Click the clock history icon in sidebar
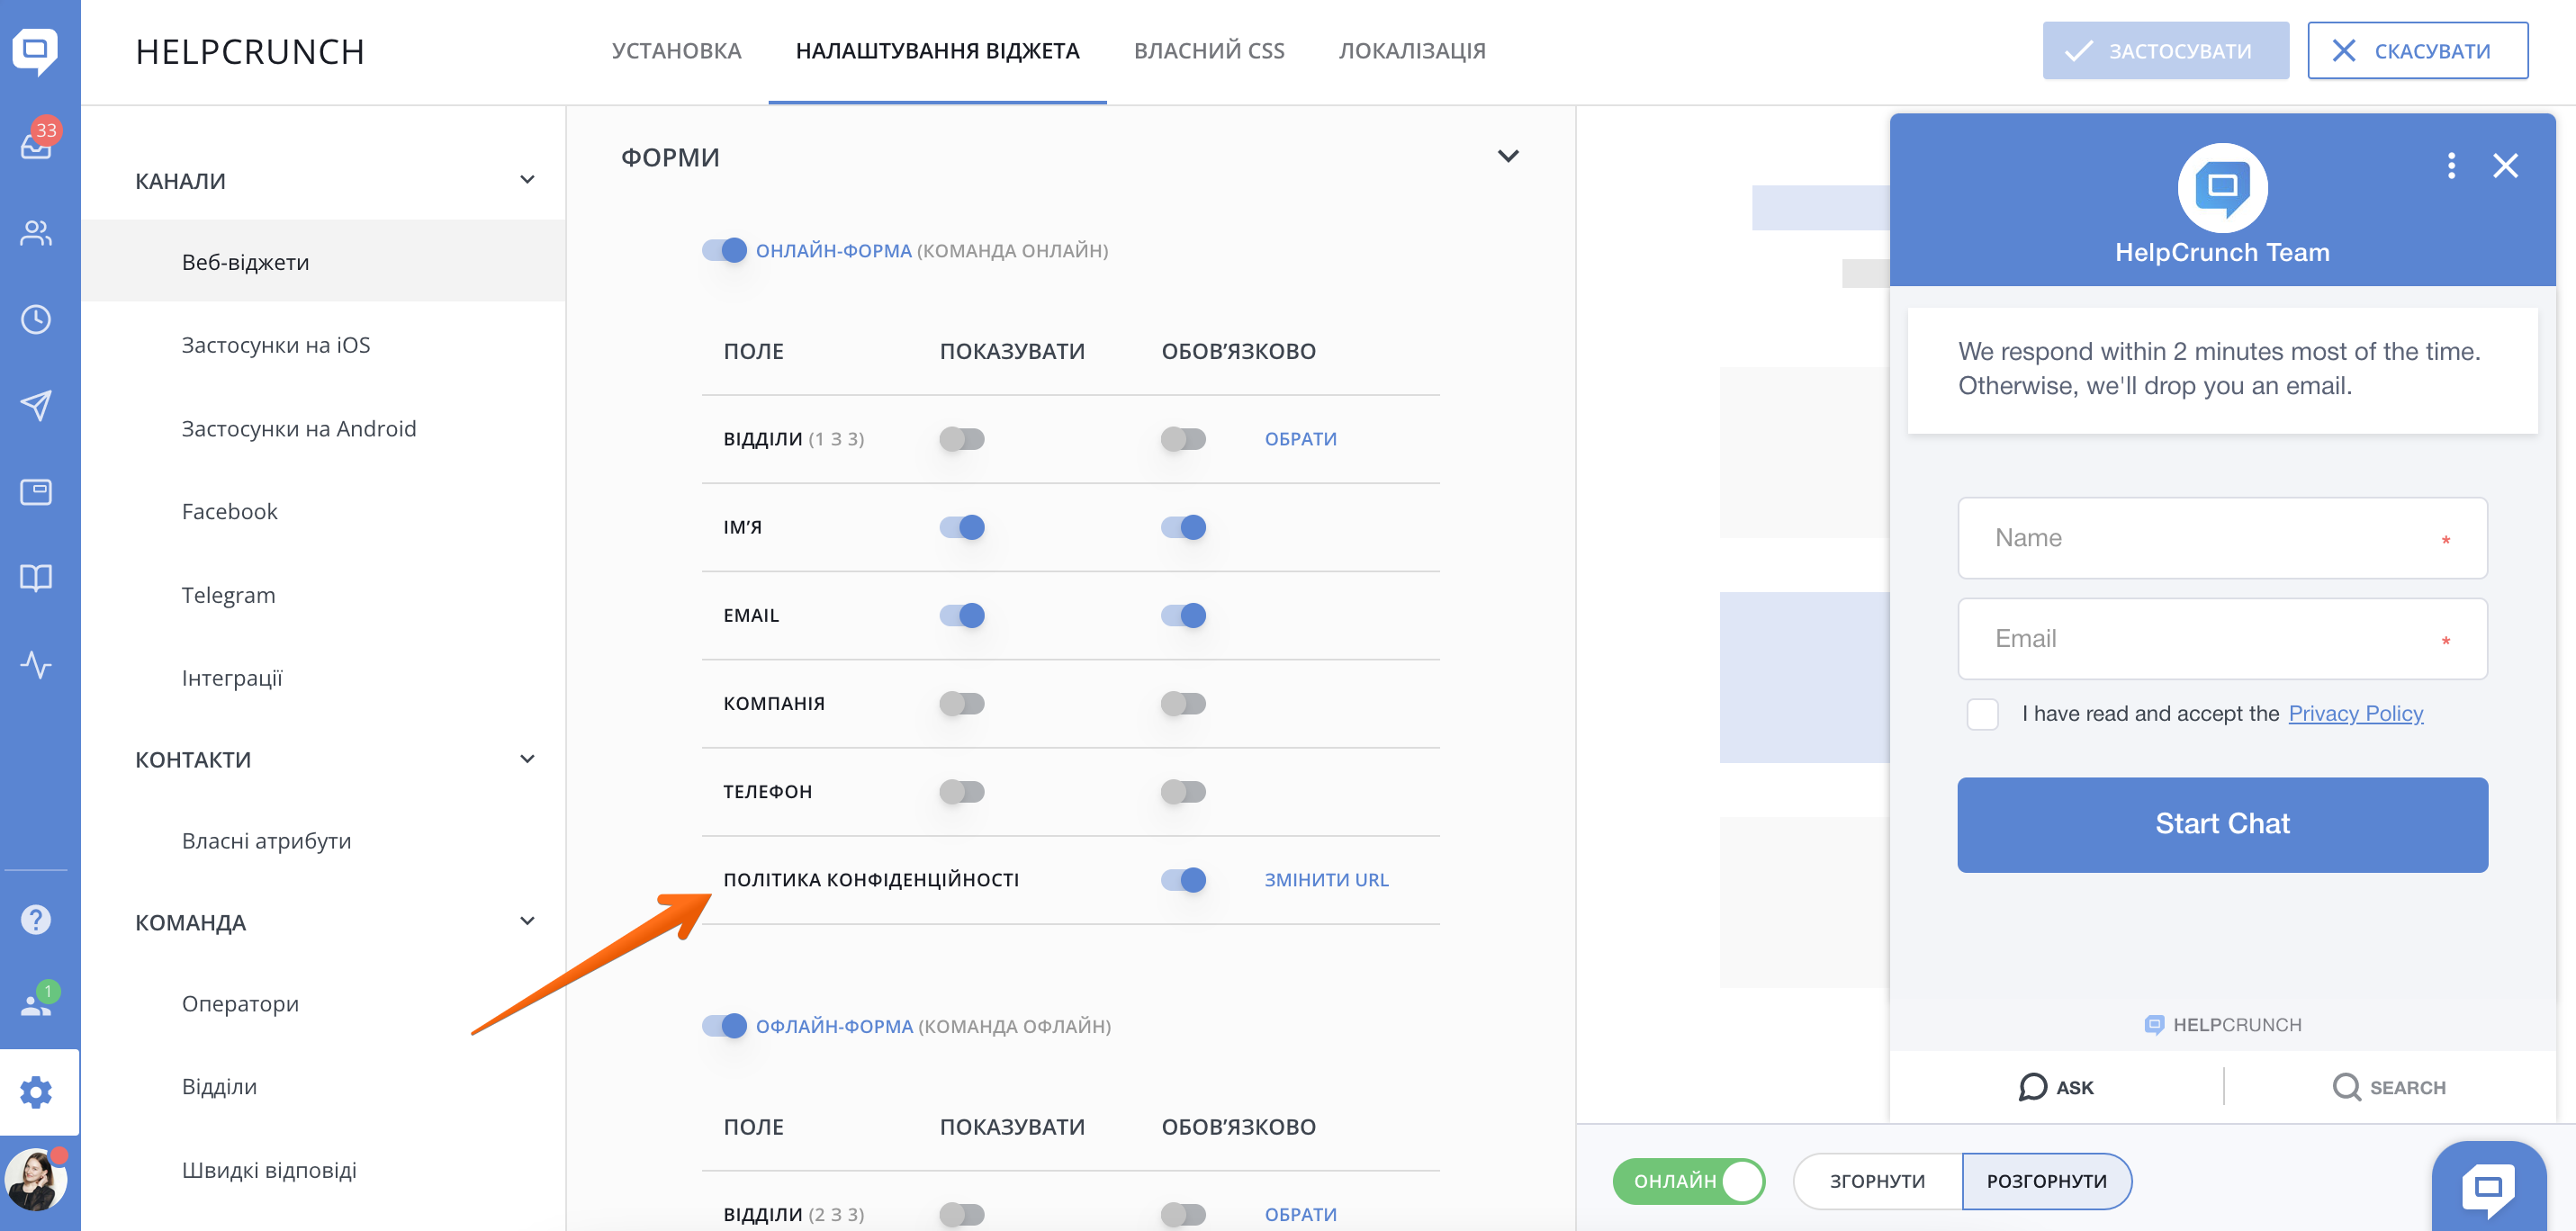Viewport: 2576px width, 1231px height. (x=36, y=319)
